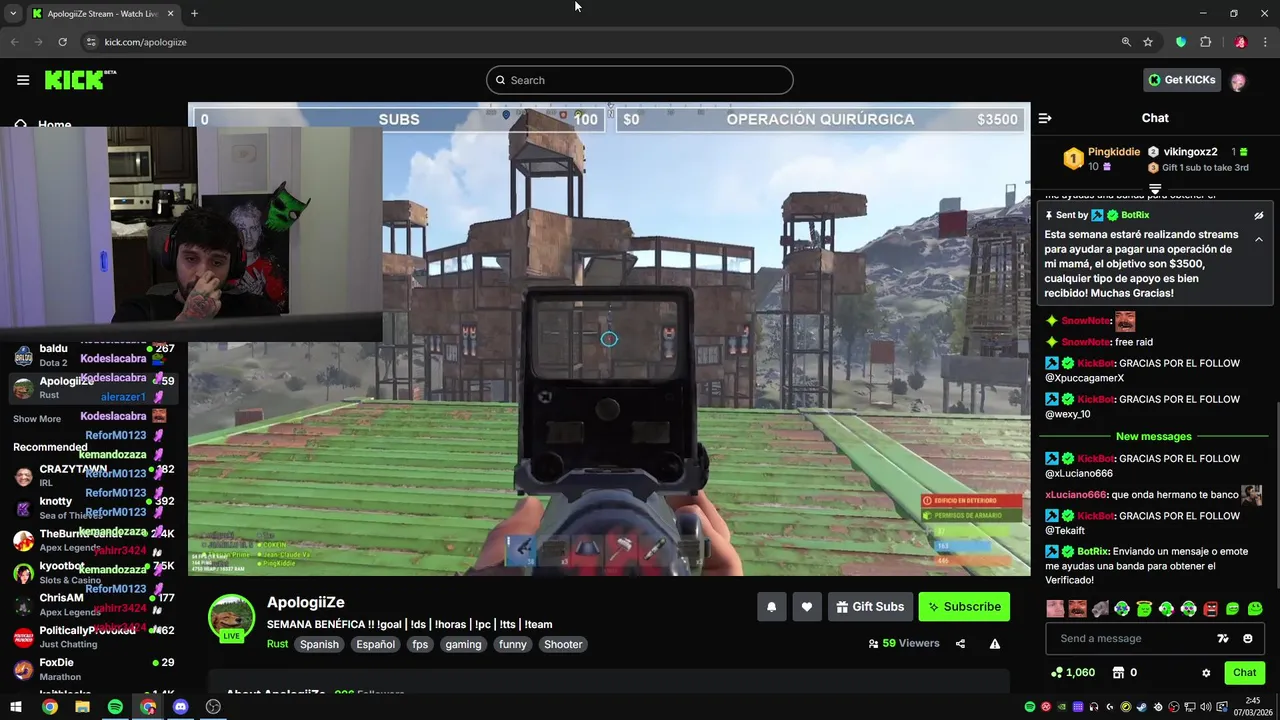1280x720 pixels.
Task: Select the Shooter tag
Action: click(x=563, y=644)
